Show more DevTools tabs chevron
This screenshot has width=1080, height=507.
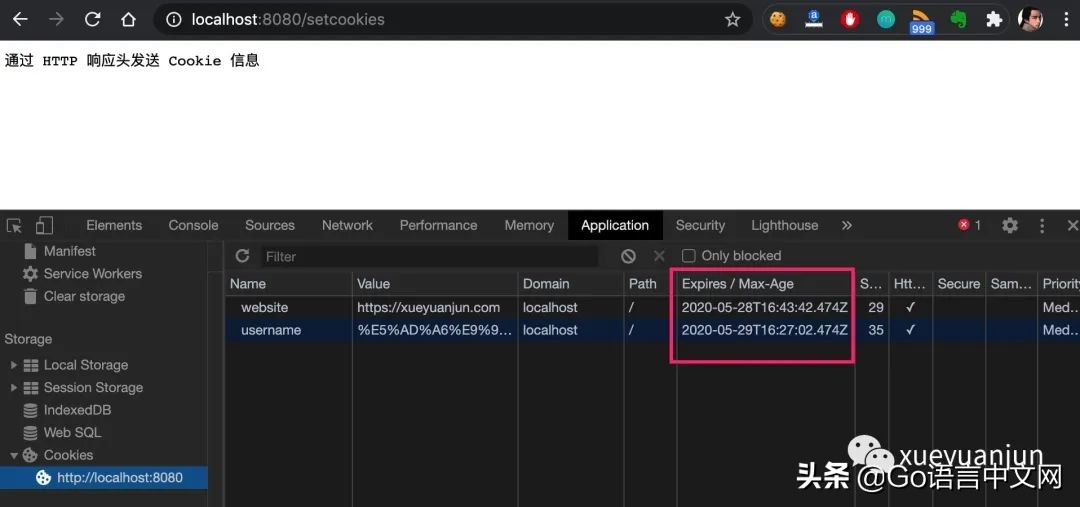[x=847, y=225]
